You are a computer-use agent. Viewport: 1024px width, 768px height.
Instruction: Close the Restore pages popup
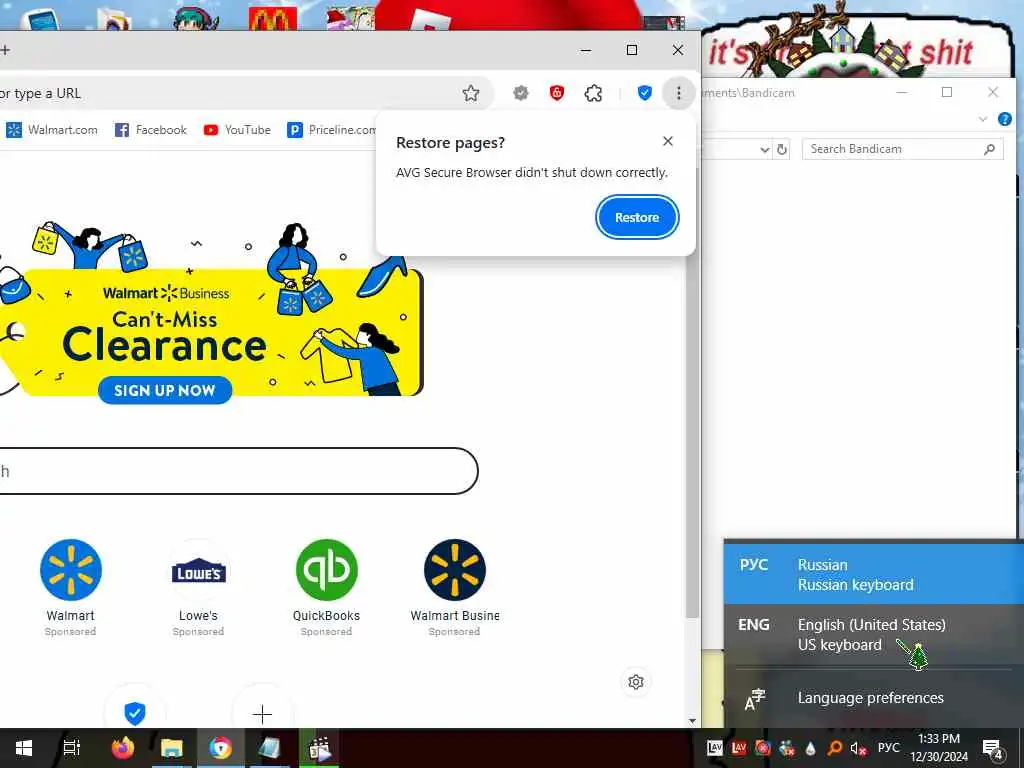coord(667,141)
